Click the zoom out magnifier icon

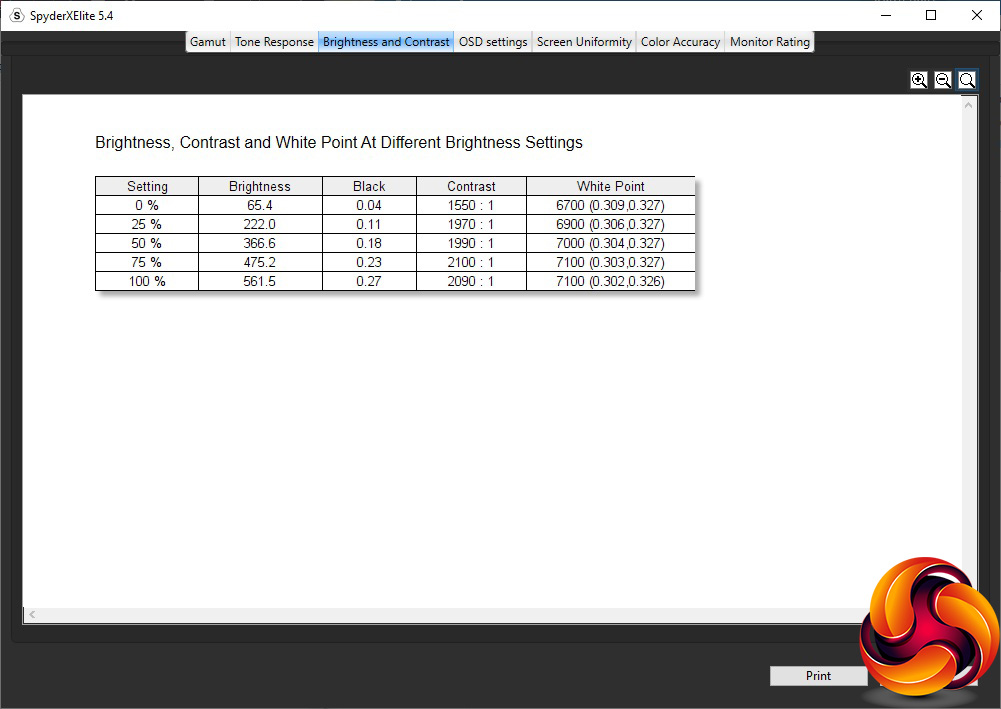point(942,80)
